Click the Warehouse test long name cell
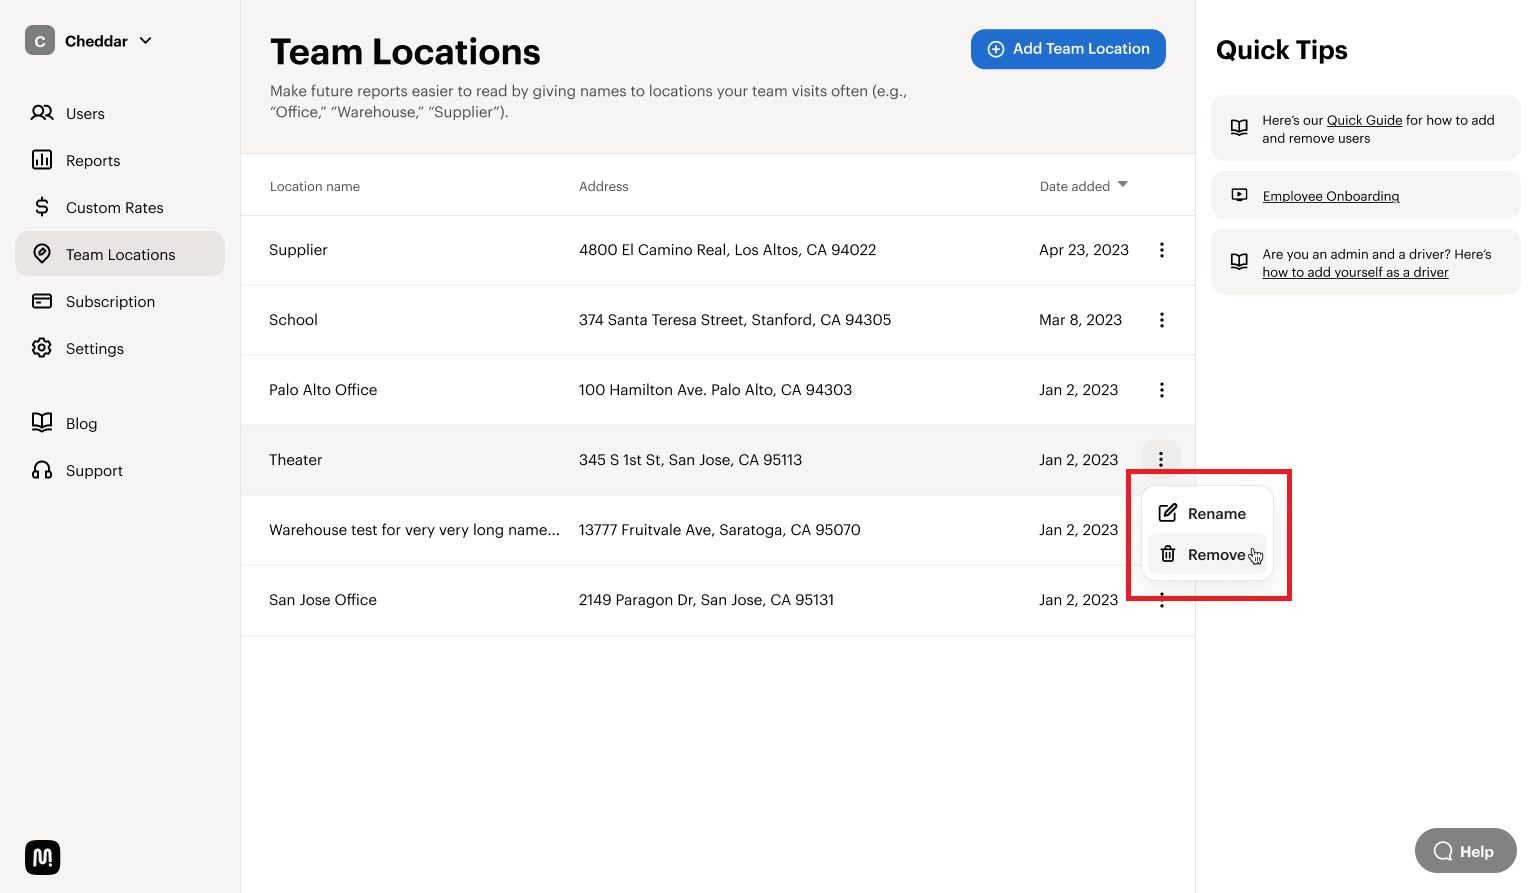The height and width of the screenshot is (893, 1536). click(x=414, y=530)
